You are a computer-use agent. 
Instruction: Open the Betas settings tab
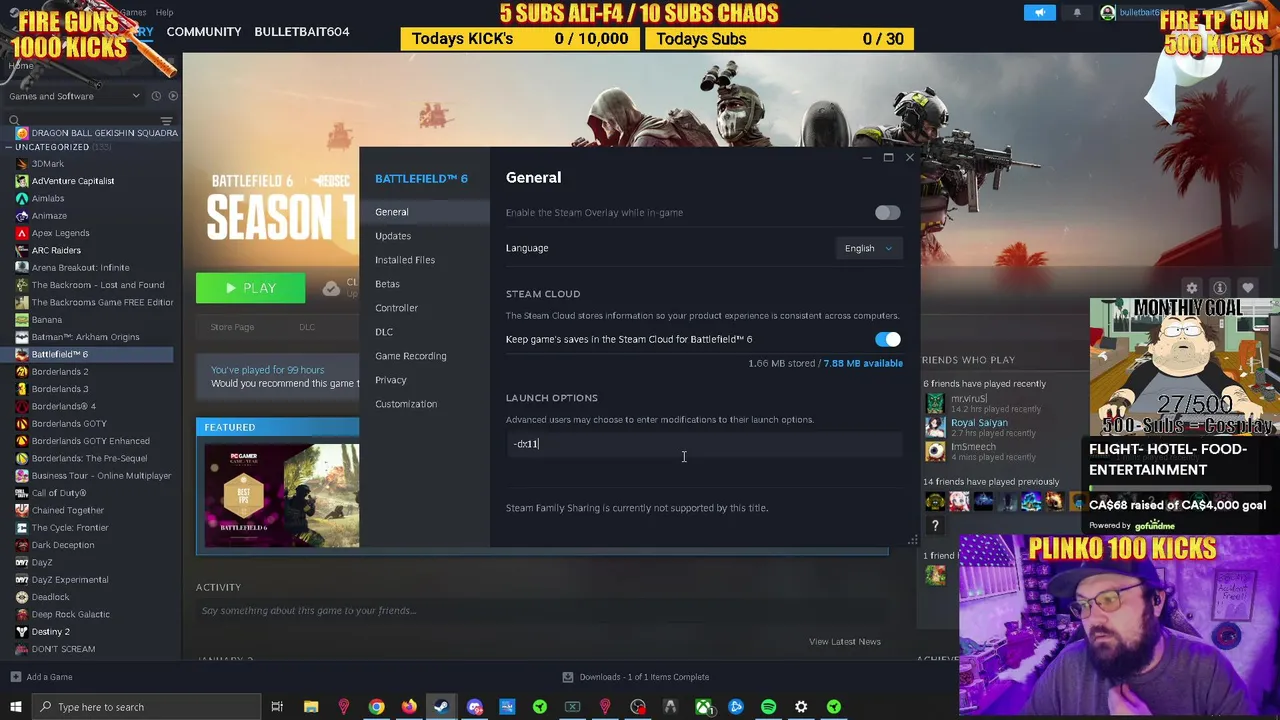point(387,284)
